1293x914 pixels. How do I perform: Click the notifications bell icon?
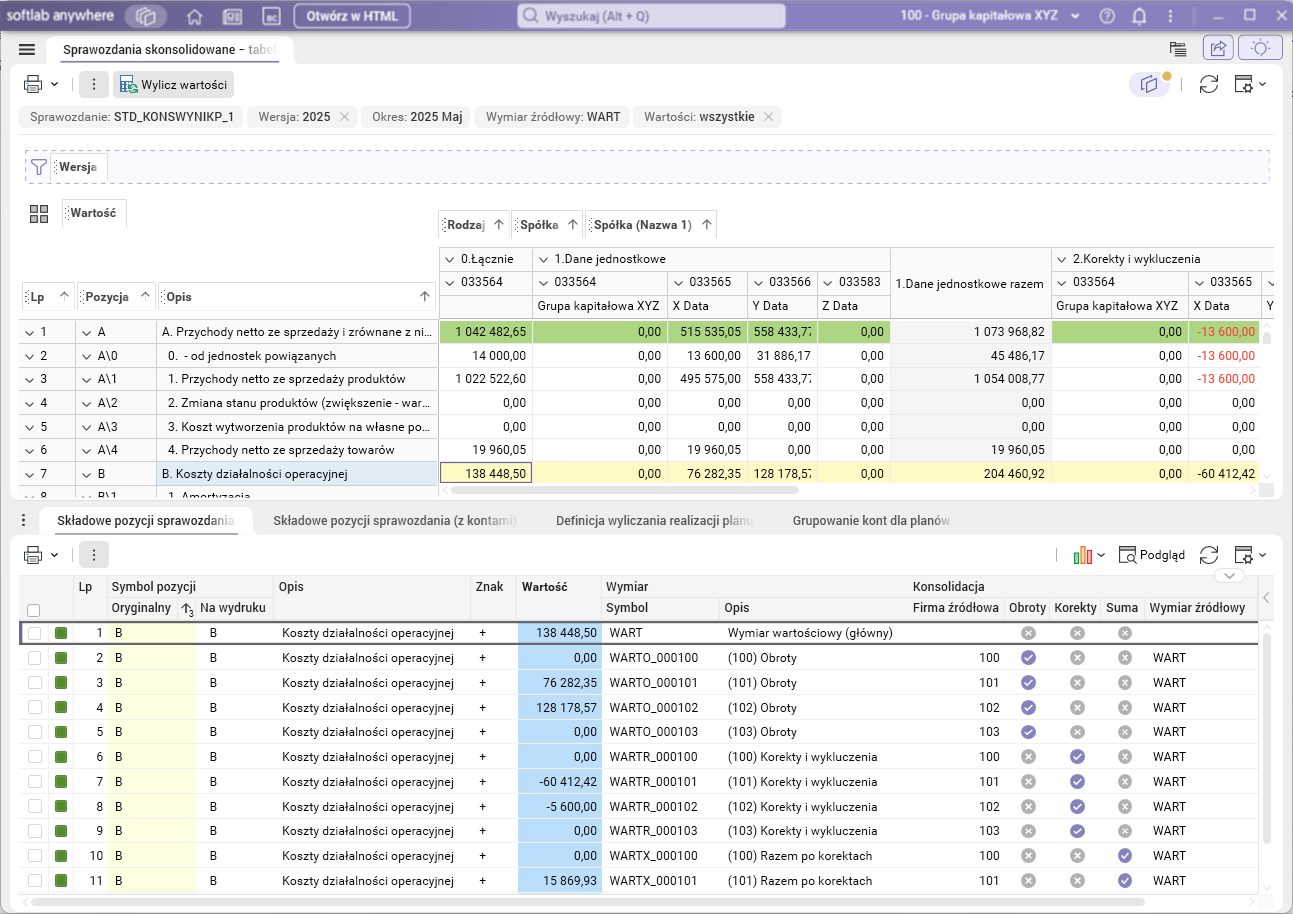[x=1139, y=16]
